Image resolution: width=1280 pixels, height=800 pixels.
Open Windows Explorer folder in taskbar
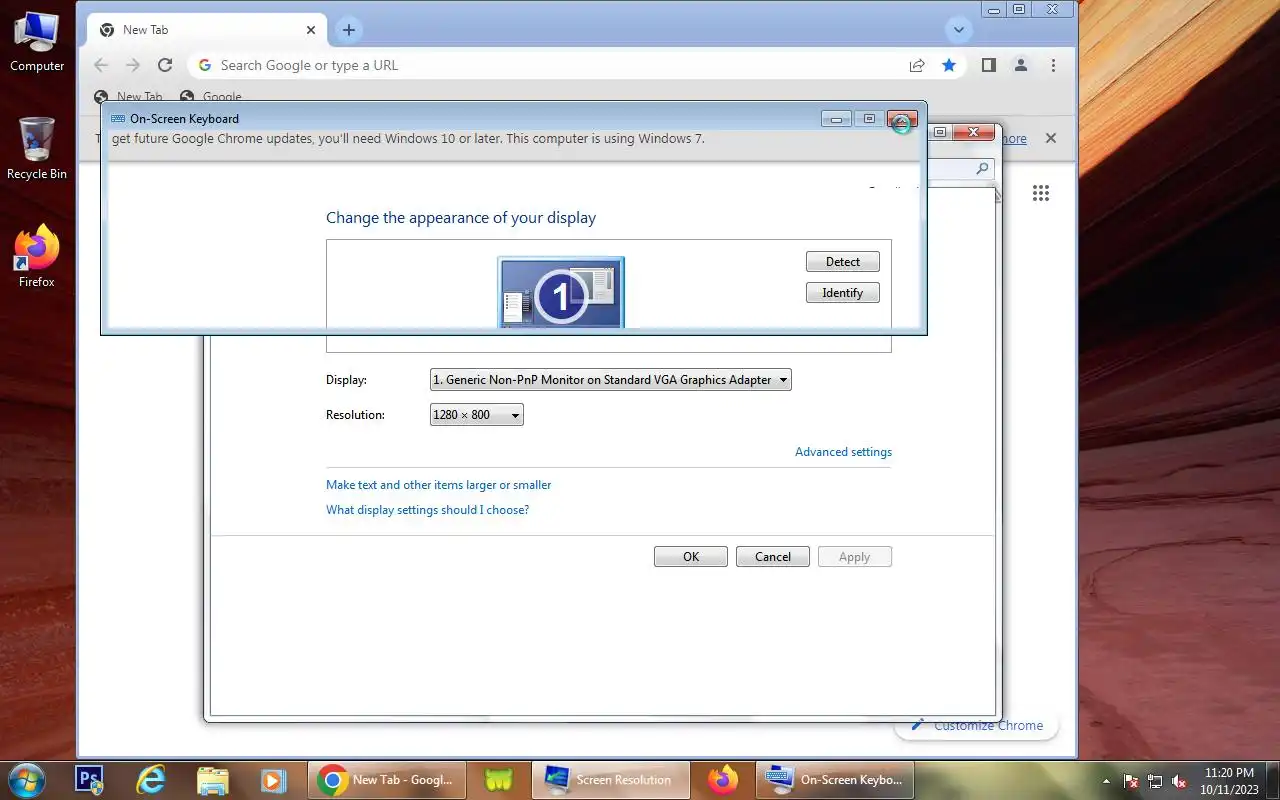coord(213,780)
